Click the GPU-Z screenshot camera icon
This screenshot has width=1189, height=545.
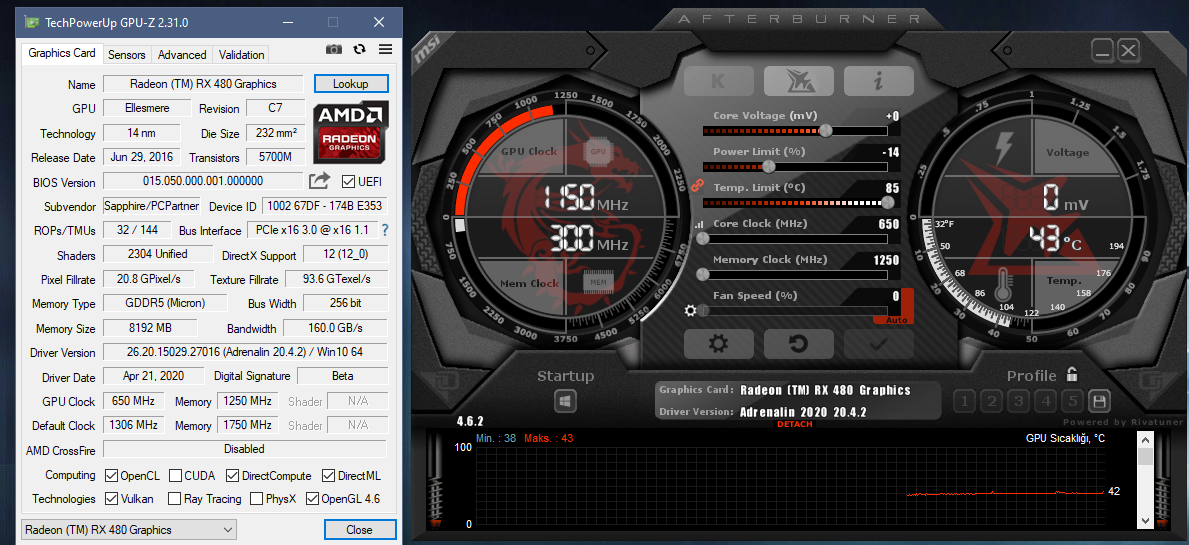pos(334,50)
